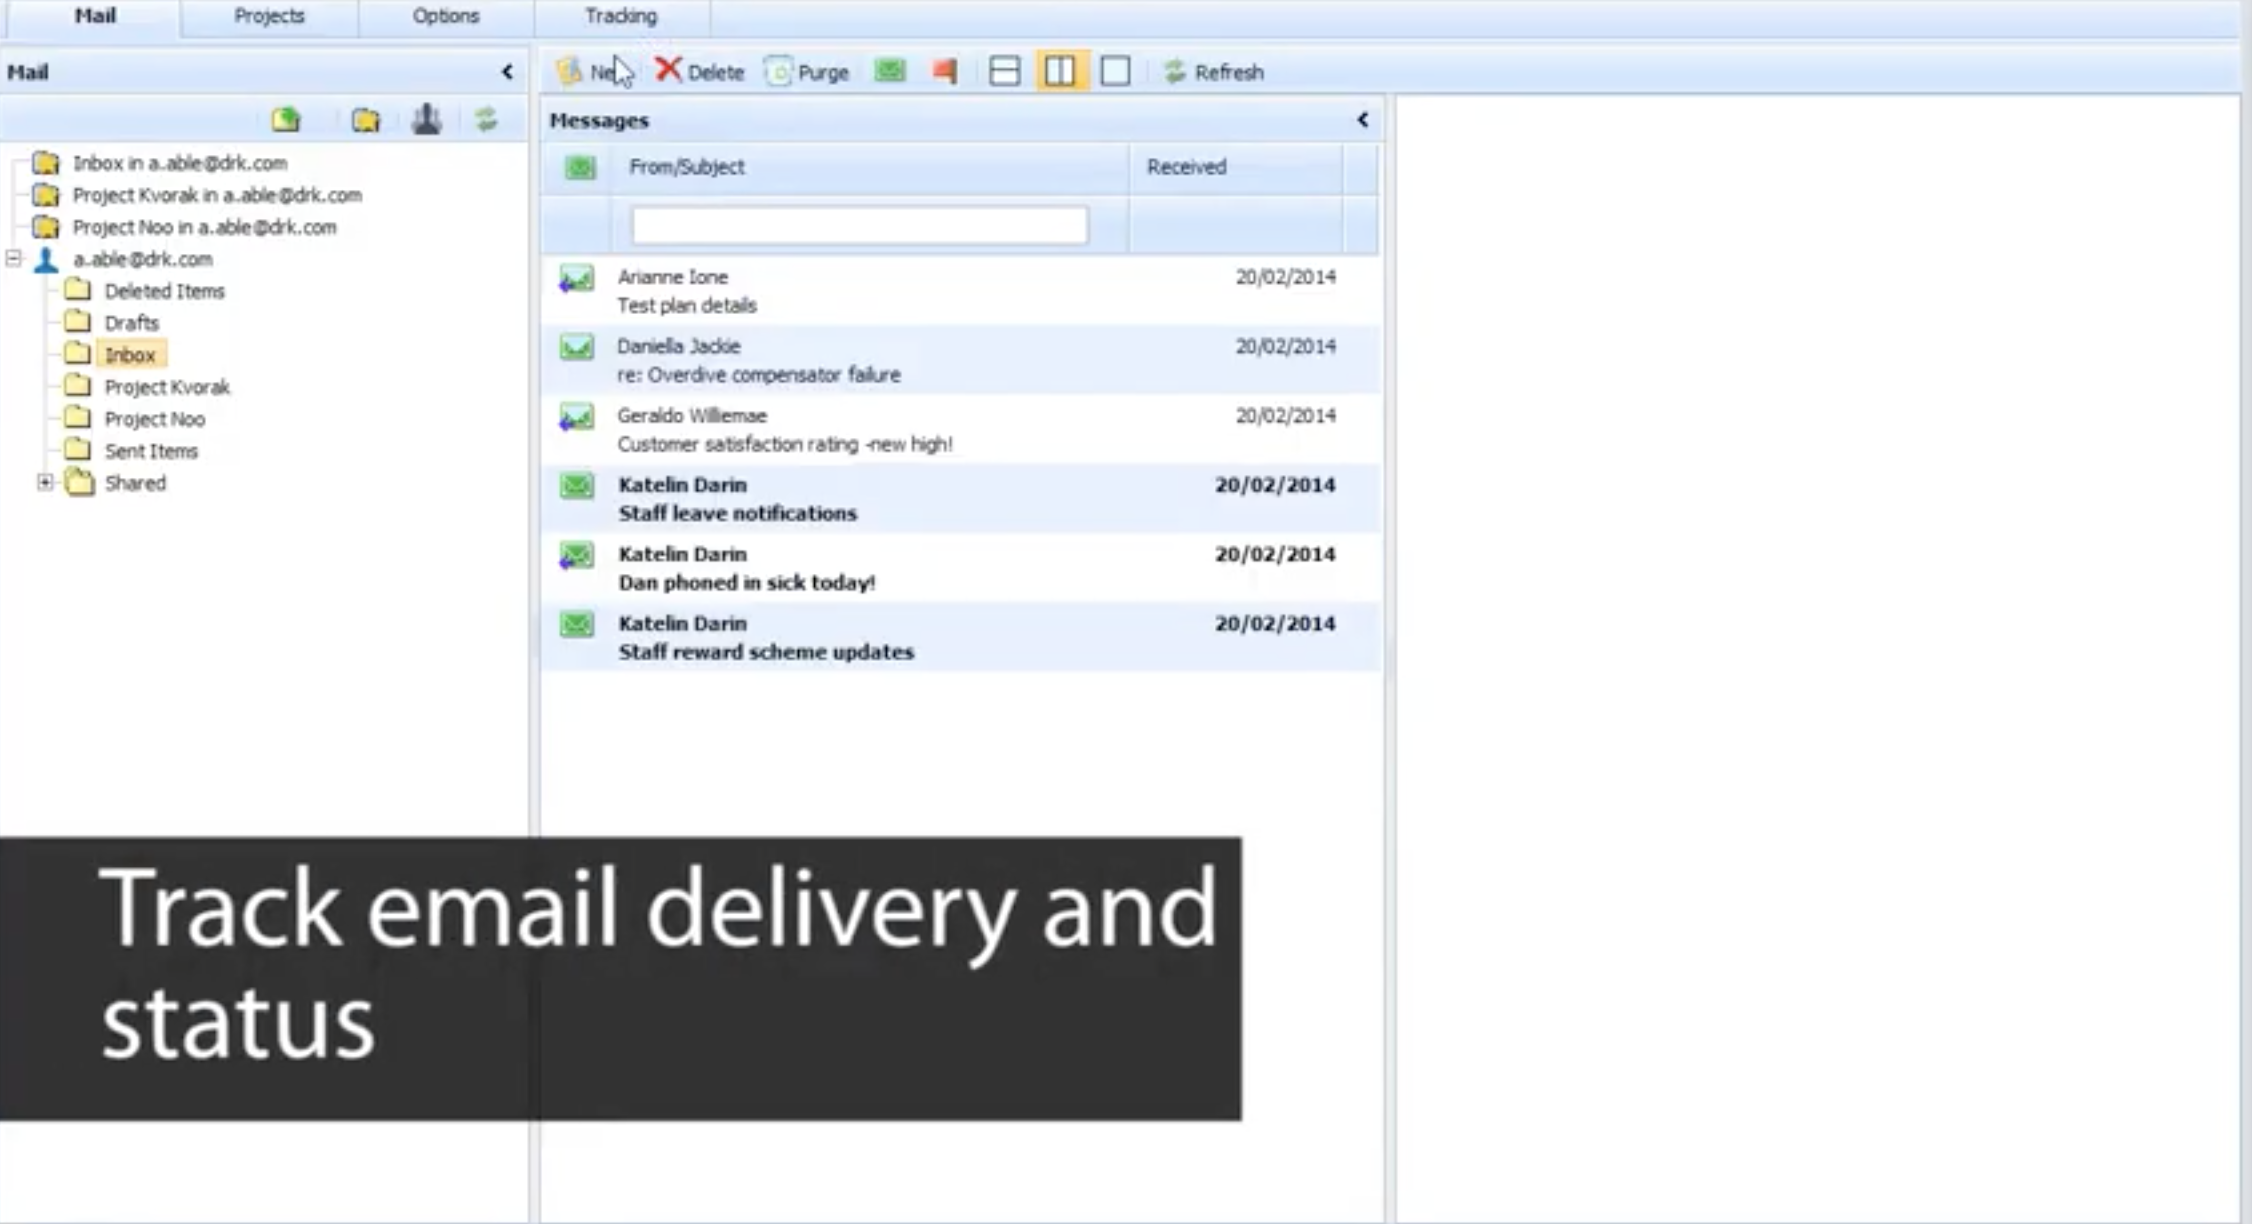2252x1224 pixels.
Task: Open the Staff leave notifications message
Action: point(737,513)
